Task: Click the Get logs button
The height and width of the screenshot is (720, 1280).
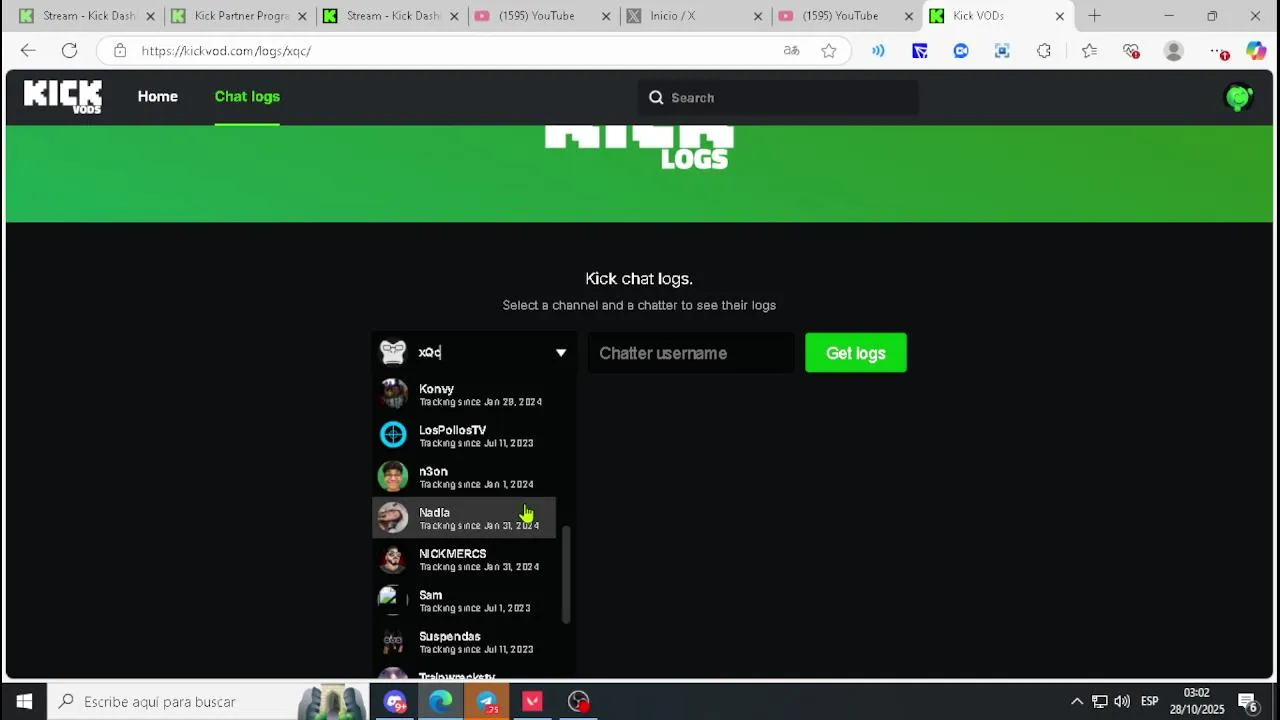Action: point(856,353)
